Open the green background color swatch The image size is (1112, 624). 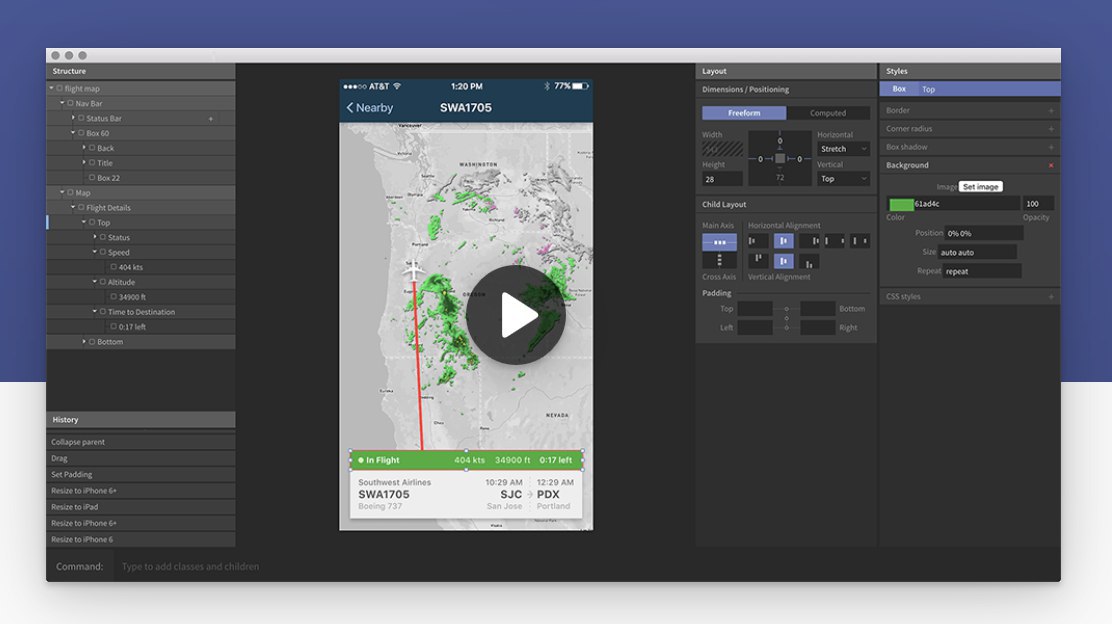901,204
